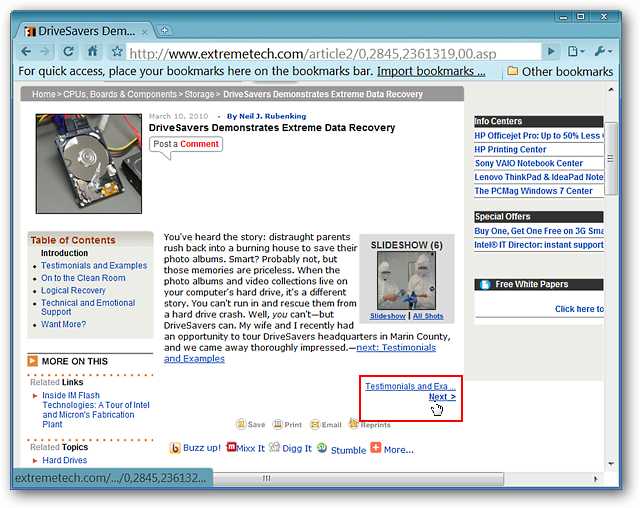Image resolution: width=640 pixels, height=508 pixels.
Task: Click Import bookmarks link
Action: (x=431, y=71)
